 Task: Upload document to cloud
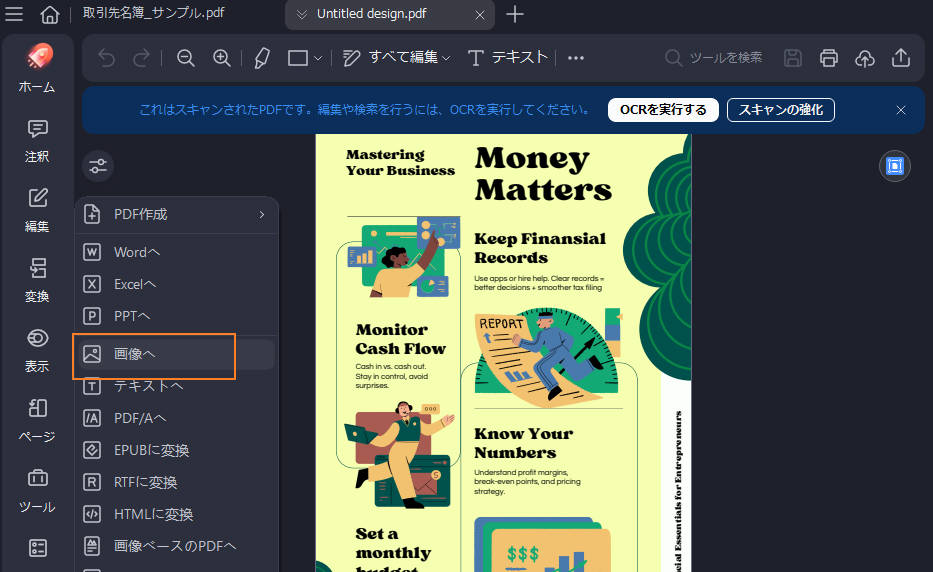coord(865,58)
